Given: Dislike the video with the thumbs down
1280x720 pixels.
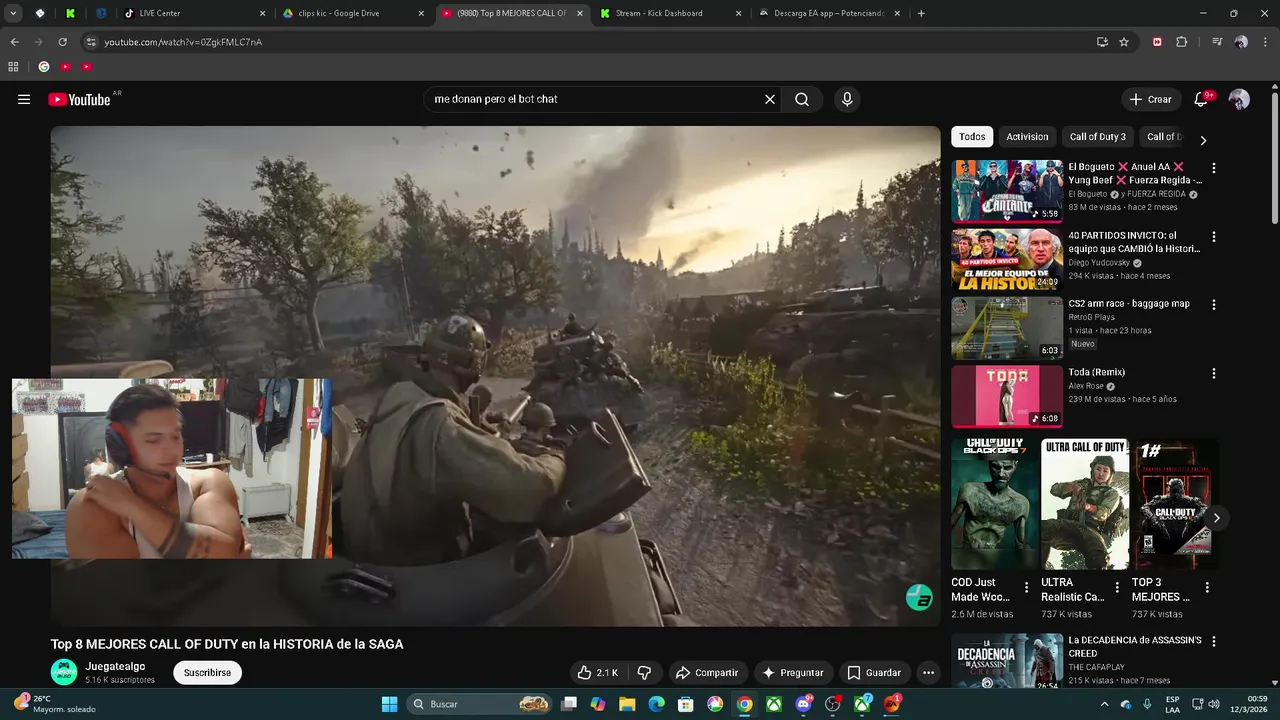Looking at the screenshot, I should click(644, 672).
